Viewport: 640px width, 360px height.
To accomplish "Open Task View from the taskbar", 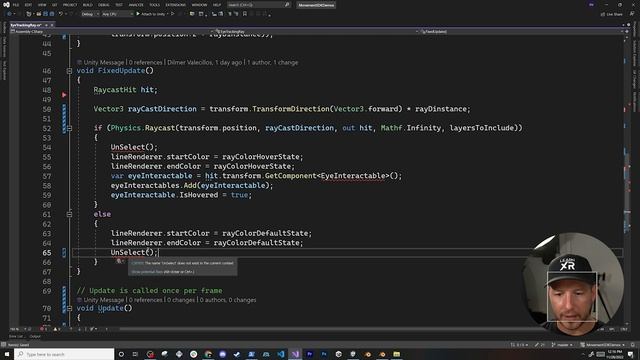I will 136,354.
